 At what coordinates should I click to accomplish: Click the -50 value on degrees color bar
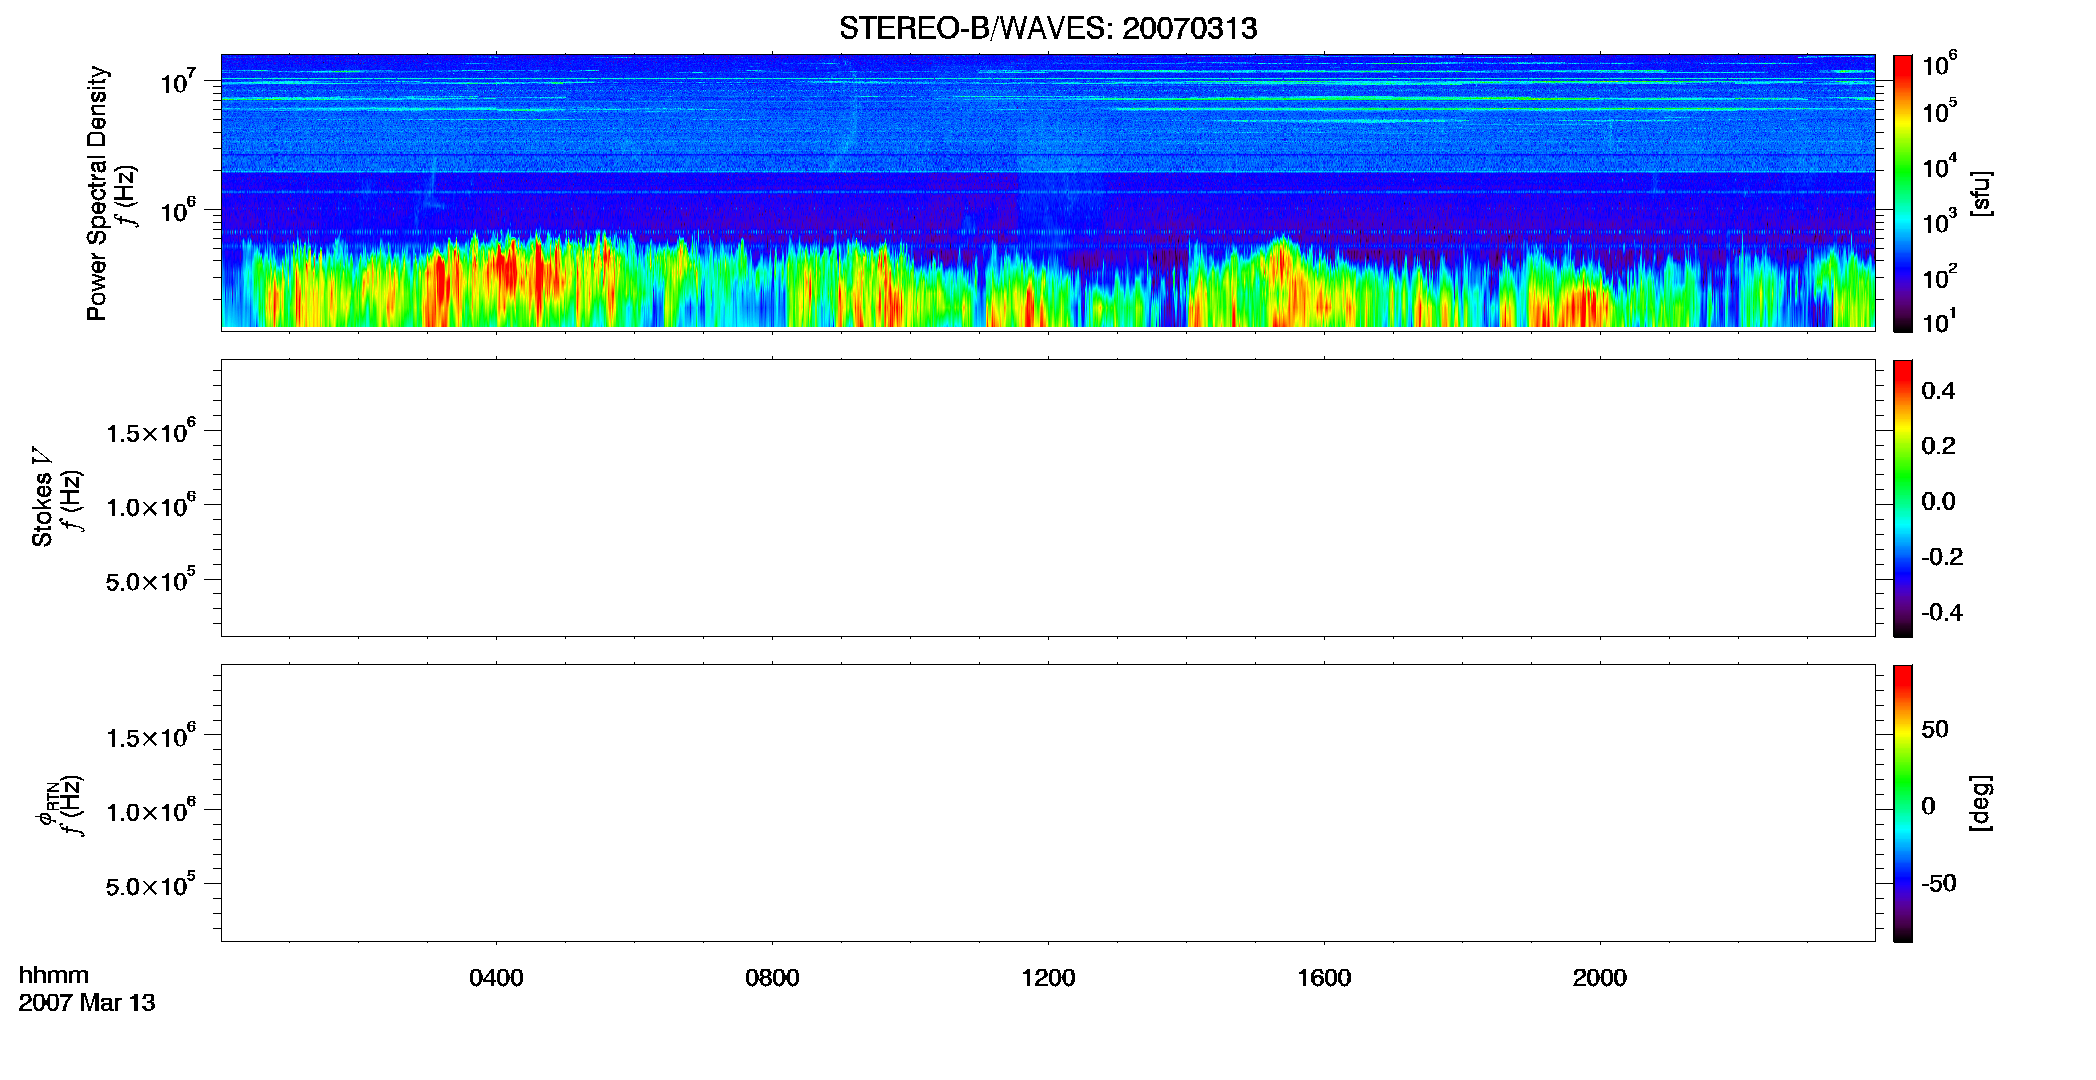click(x=1939, y=884)
